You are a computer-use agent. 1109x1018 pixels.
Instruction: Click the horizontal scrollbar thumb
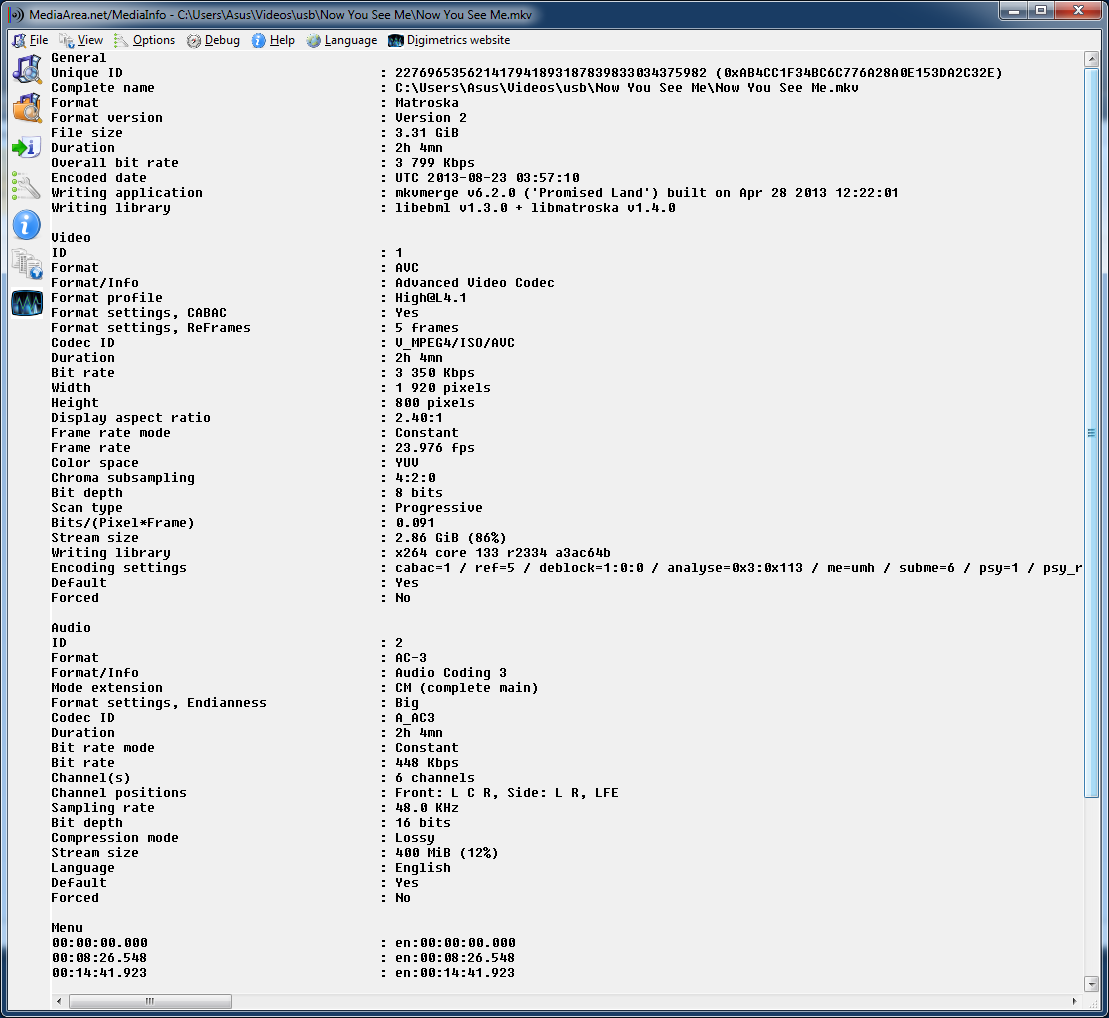150,1001
